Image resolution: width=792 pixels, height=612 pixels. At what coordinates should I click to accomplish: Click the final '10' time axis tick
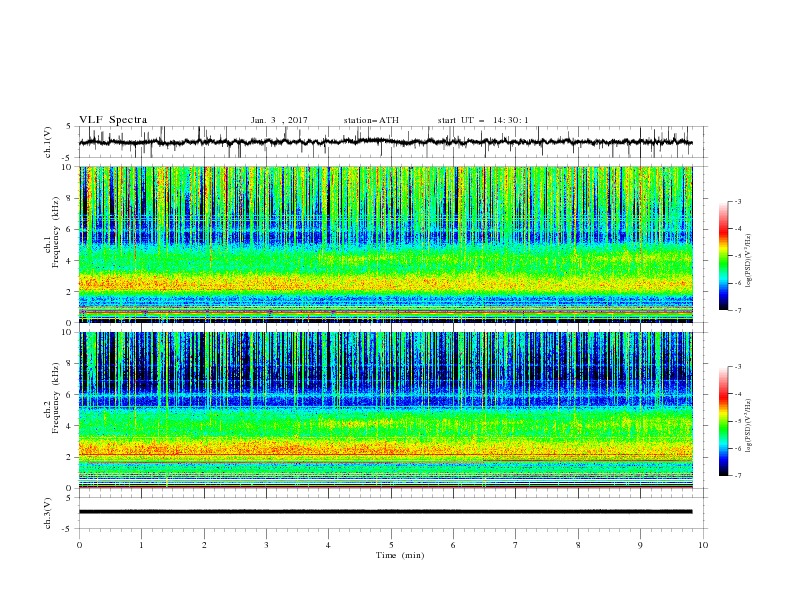tap(703, 545)
